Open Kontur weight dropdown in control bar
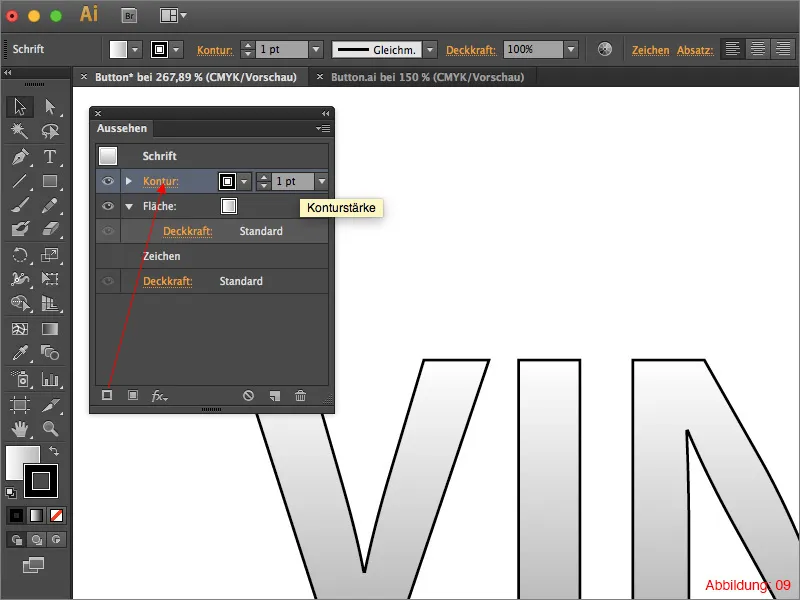This screenshot has height=600, width=800. [316, 49]
